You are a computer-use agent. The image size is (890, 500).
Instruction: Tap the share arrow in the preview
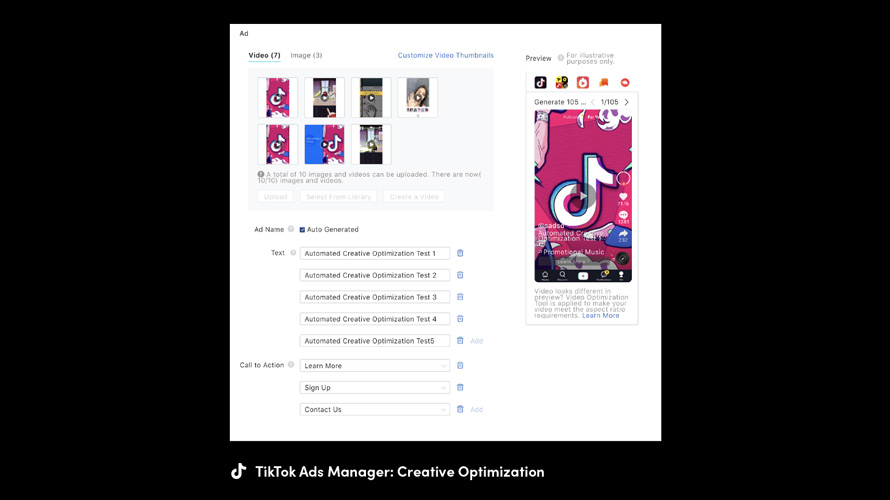623,233
